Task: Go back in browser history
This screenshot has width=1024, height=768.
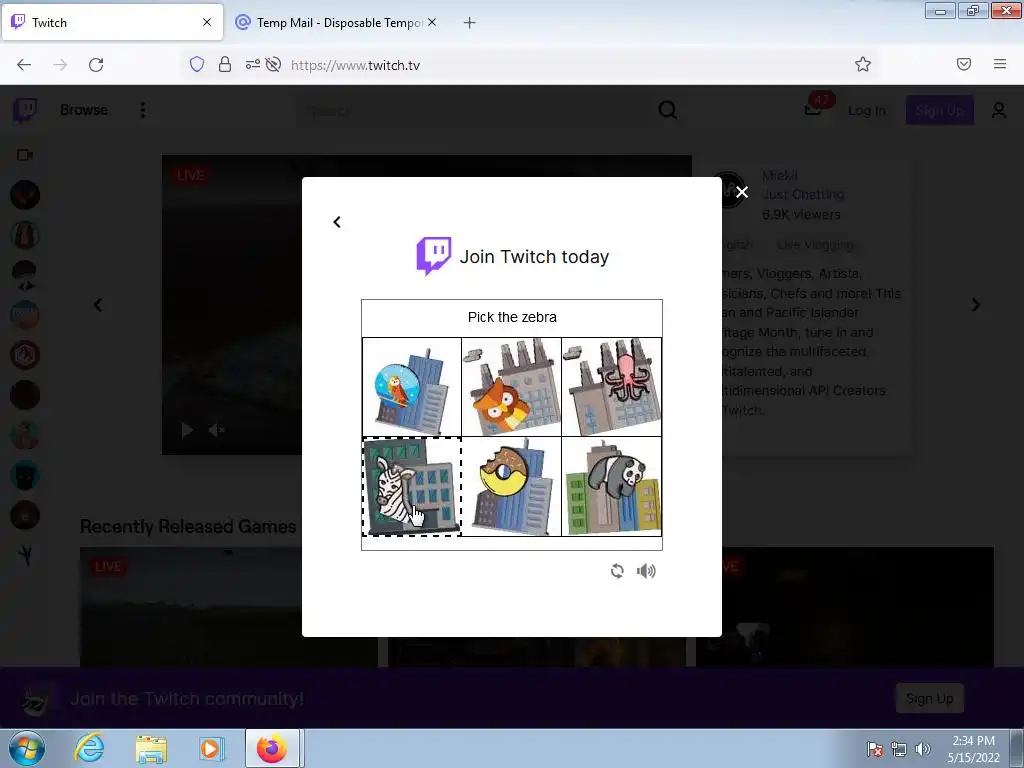Action: click(x=24, y=65)
